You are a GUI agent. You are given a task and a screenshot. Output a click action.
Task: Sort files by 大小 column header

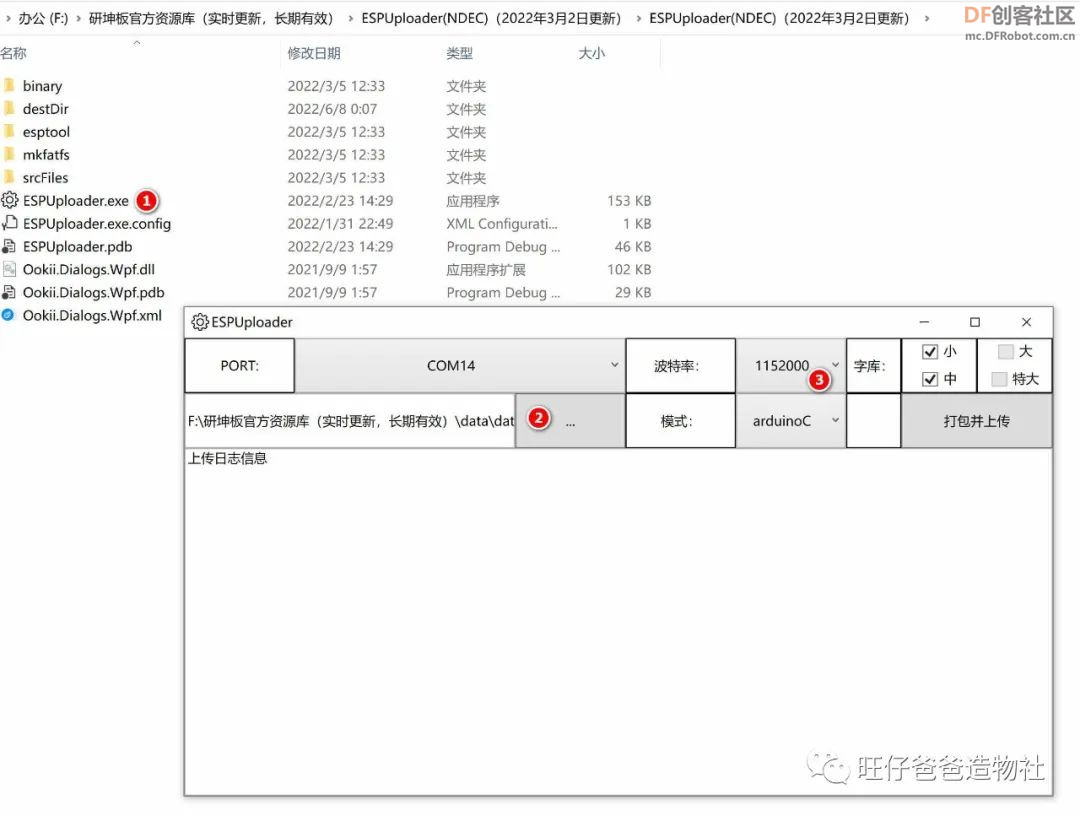(x=591, y=53)
